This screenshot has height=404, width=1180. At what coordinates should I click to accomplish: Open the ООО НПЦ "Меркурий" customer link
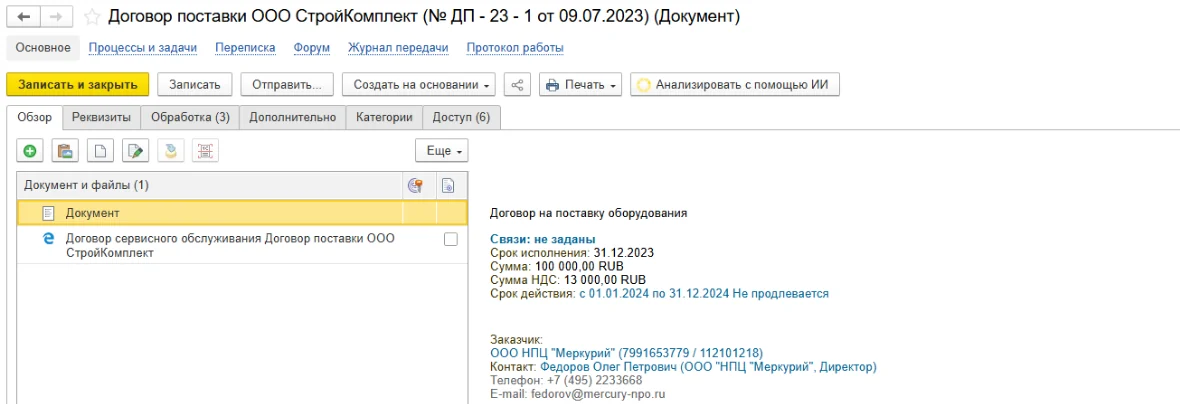(626, 354)
